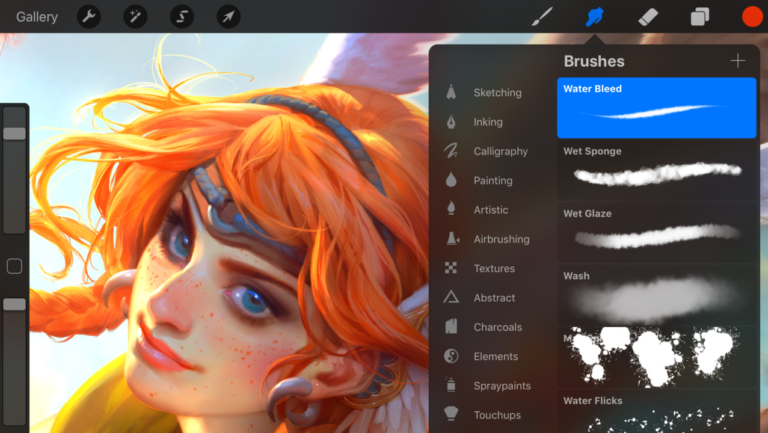Return to the Gallery

pos(37,17)
